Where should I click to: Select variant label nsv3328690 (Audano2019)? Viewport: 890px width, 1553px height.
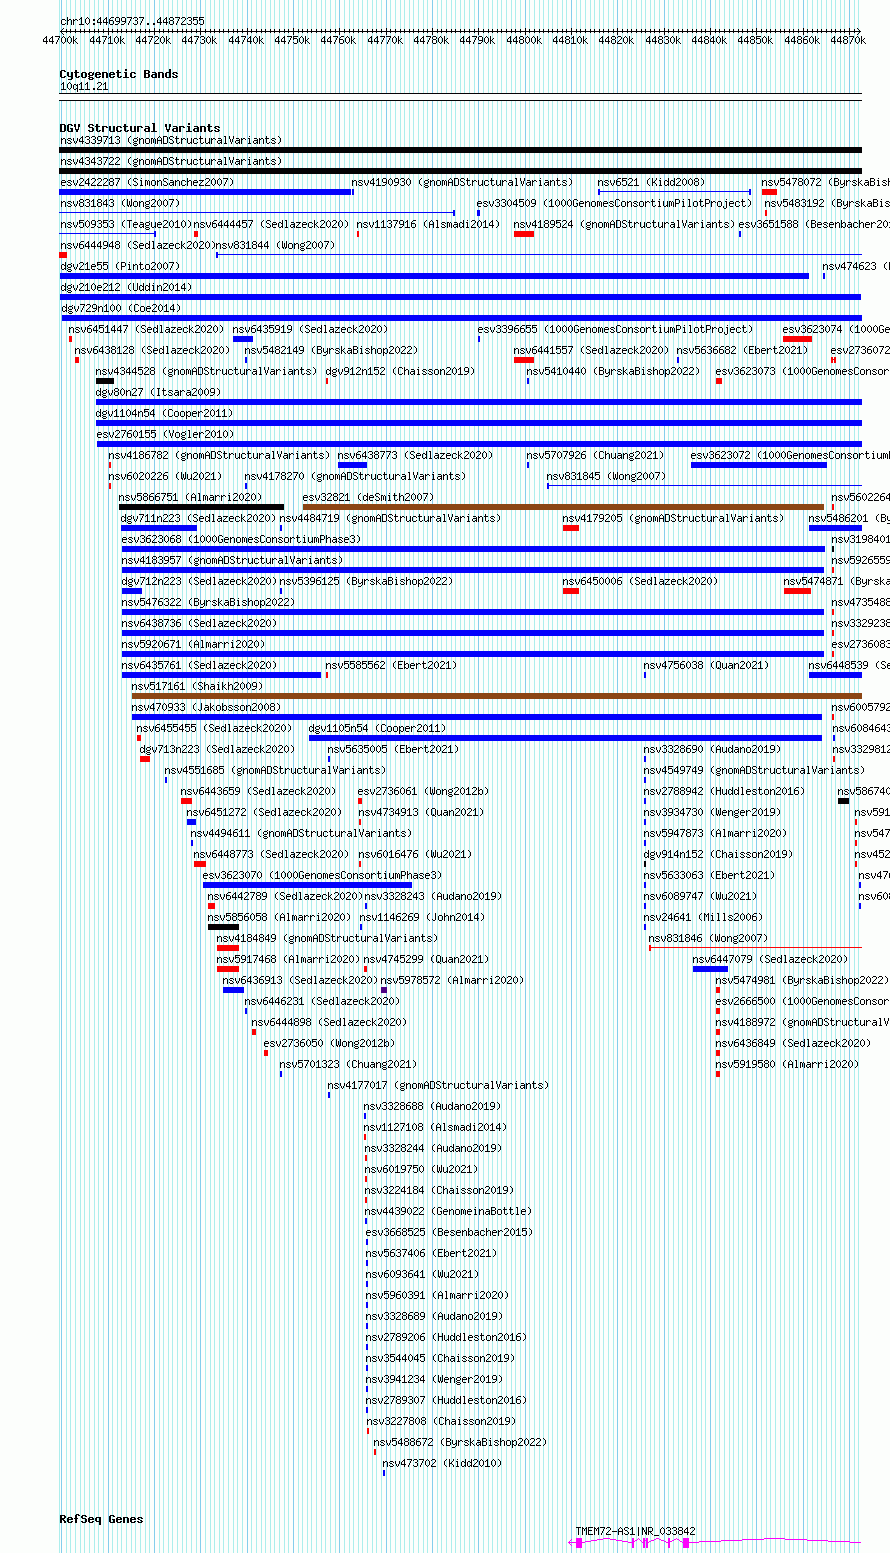pos(713,749)
